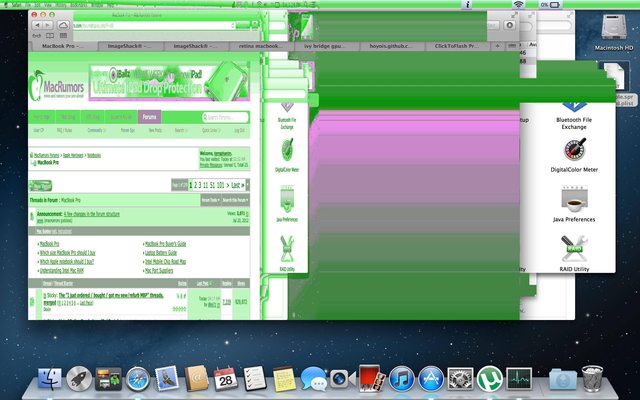The width and height of the screenshot is (640, 400).
Task: Switch to the first ImageShack tab
Action: [131, 46]
